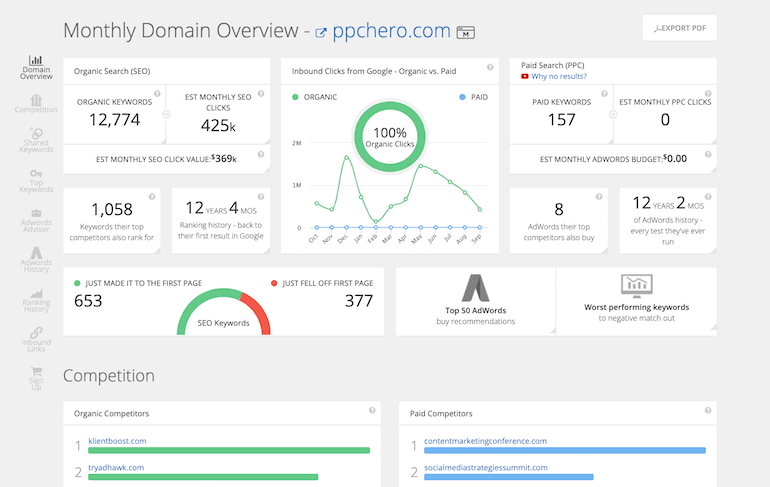This screenshot has width=770, height=487.
Task: Click the external link icon before ppchero.com
Action: pyautogui.click(x=321, y=33)
